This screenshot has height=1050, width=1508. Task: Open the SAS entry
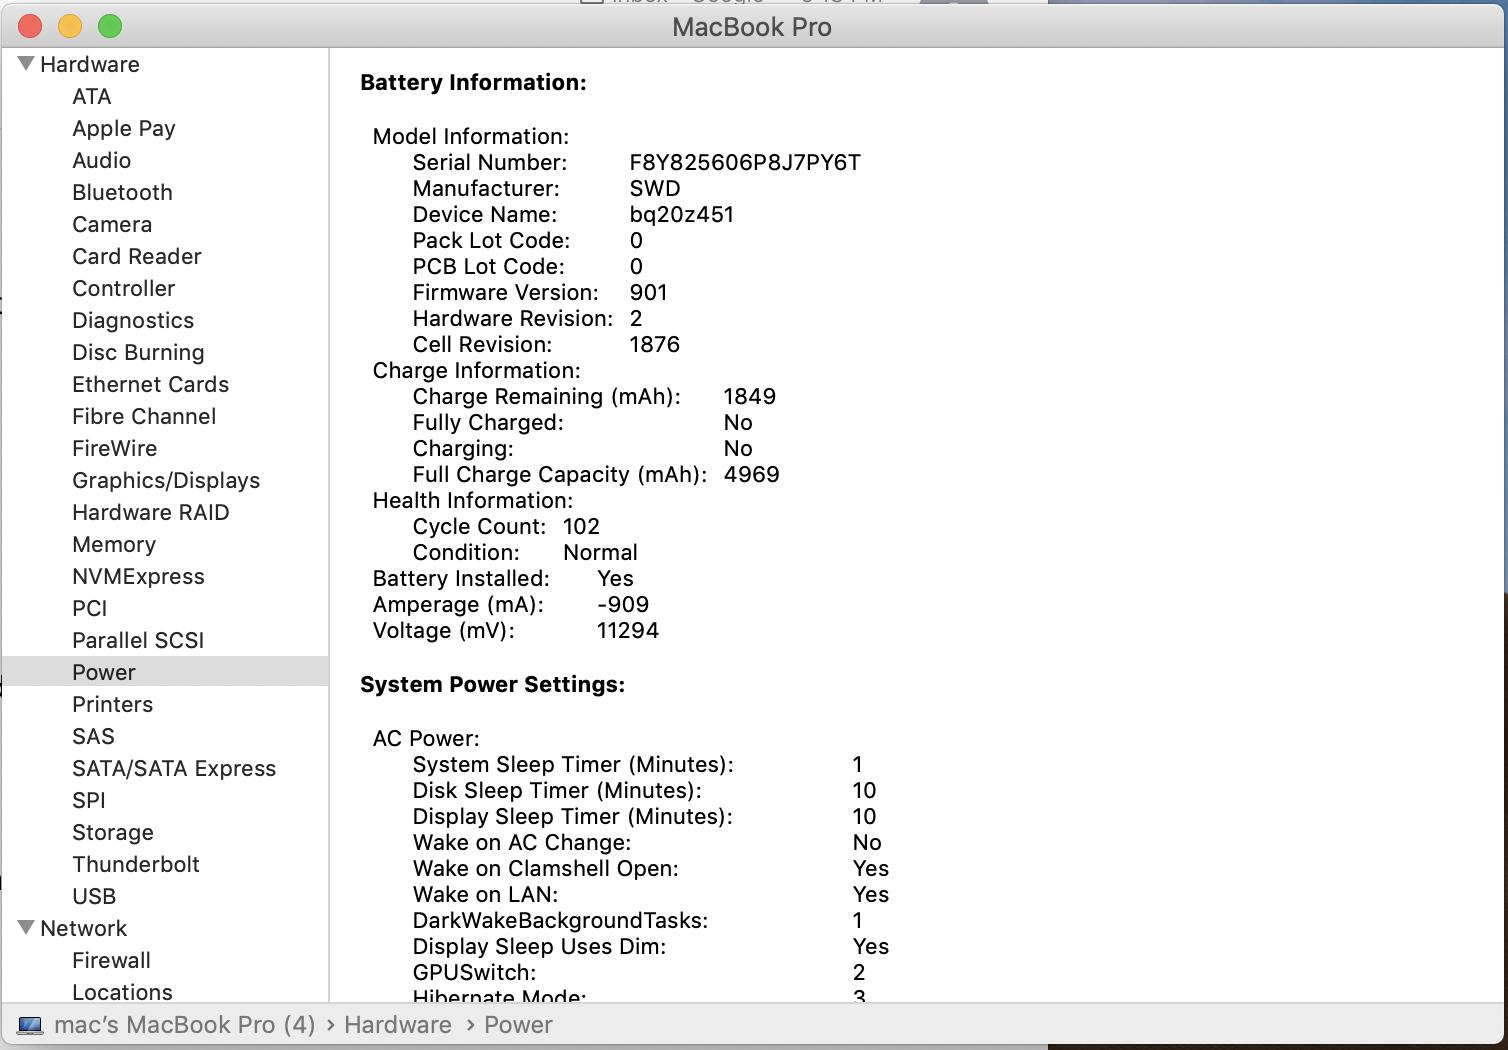click(94, 736)
